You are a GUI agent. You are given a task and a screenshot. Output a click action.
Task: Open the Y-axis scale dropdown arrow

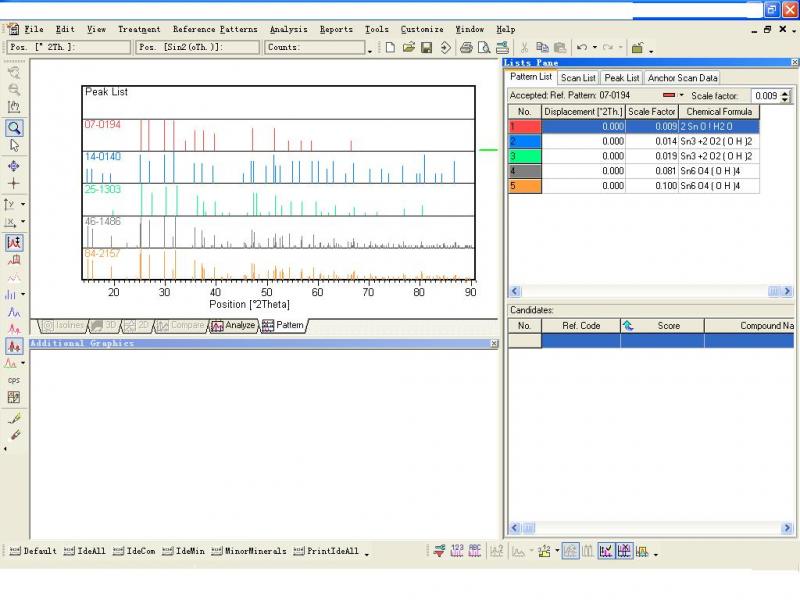[x=23, y=204]
